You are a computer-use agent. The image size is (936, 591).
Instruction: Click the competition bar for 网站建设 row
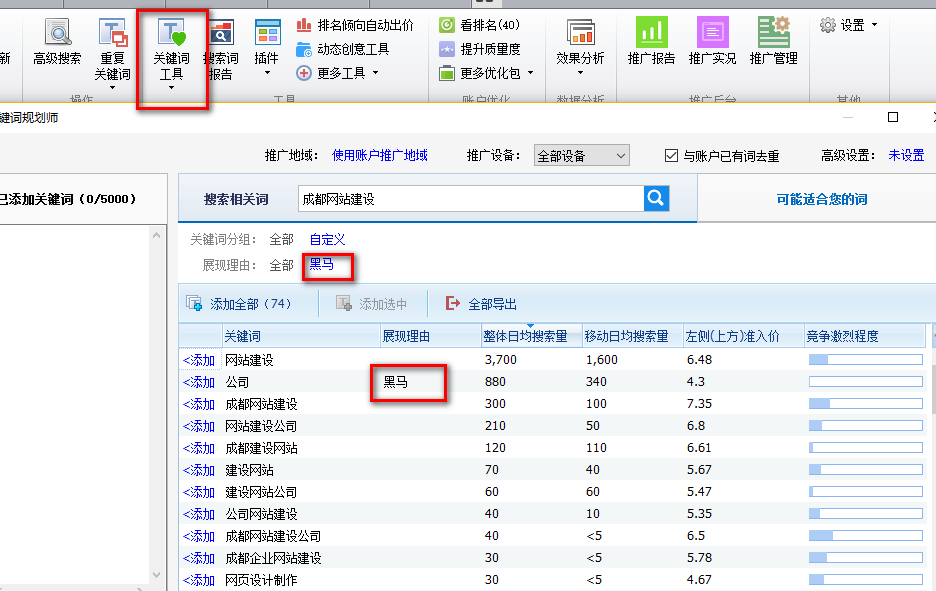[x=864, y=360]
